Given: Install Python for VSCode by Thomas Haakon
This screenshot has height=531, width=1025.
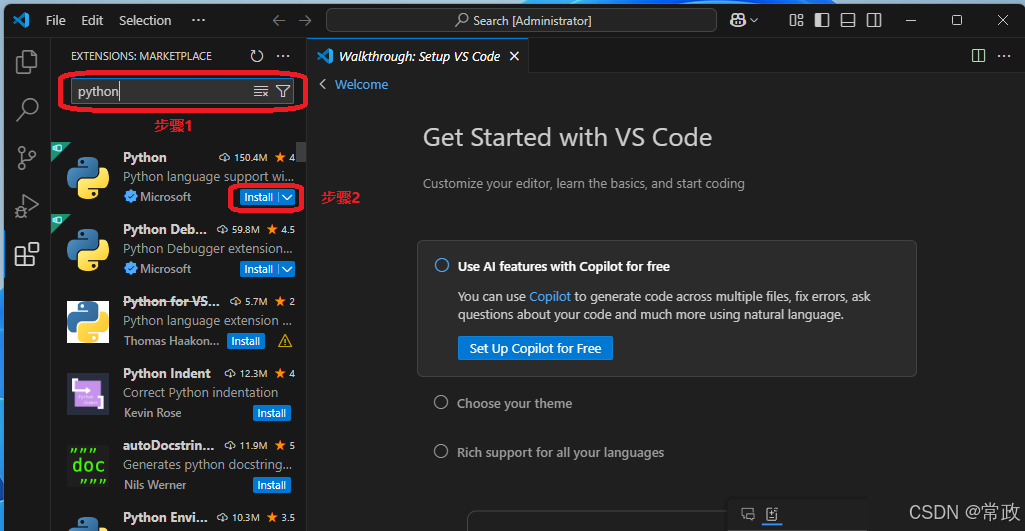Looking at the screenshot, I should (x=246, y=341).
